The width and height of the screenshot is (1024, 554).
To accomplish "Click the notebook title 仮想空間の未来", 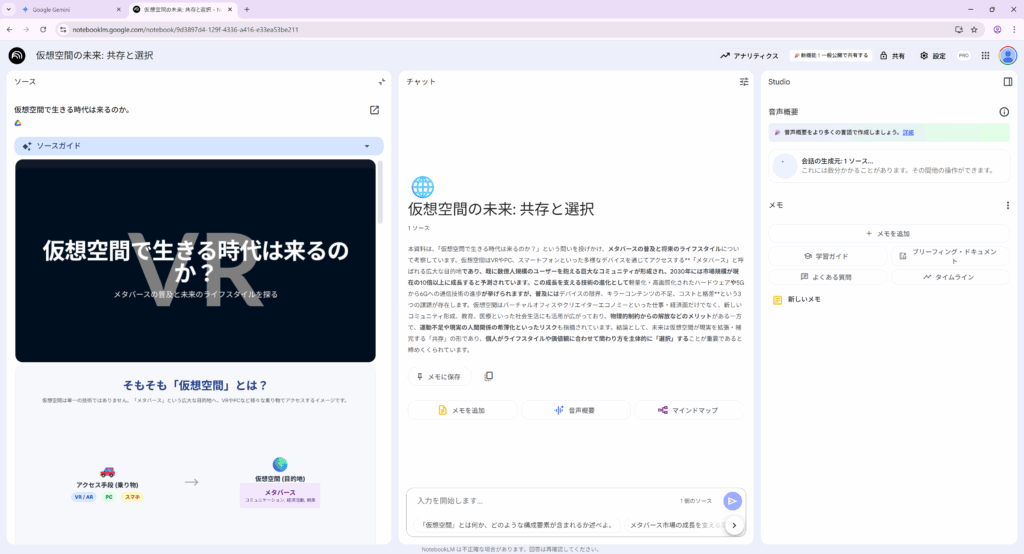I will pos(95,56).
